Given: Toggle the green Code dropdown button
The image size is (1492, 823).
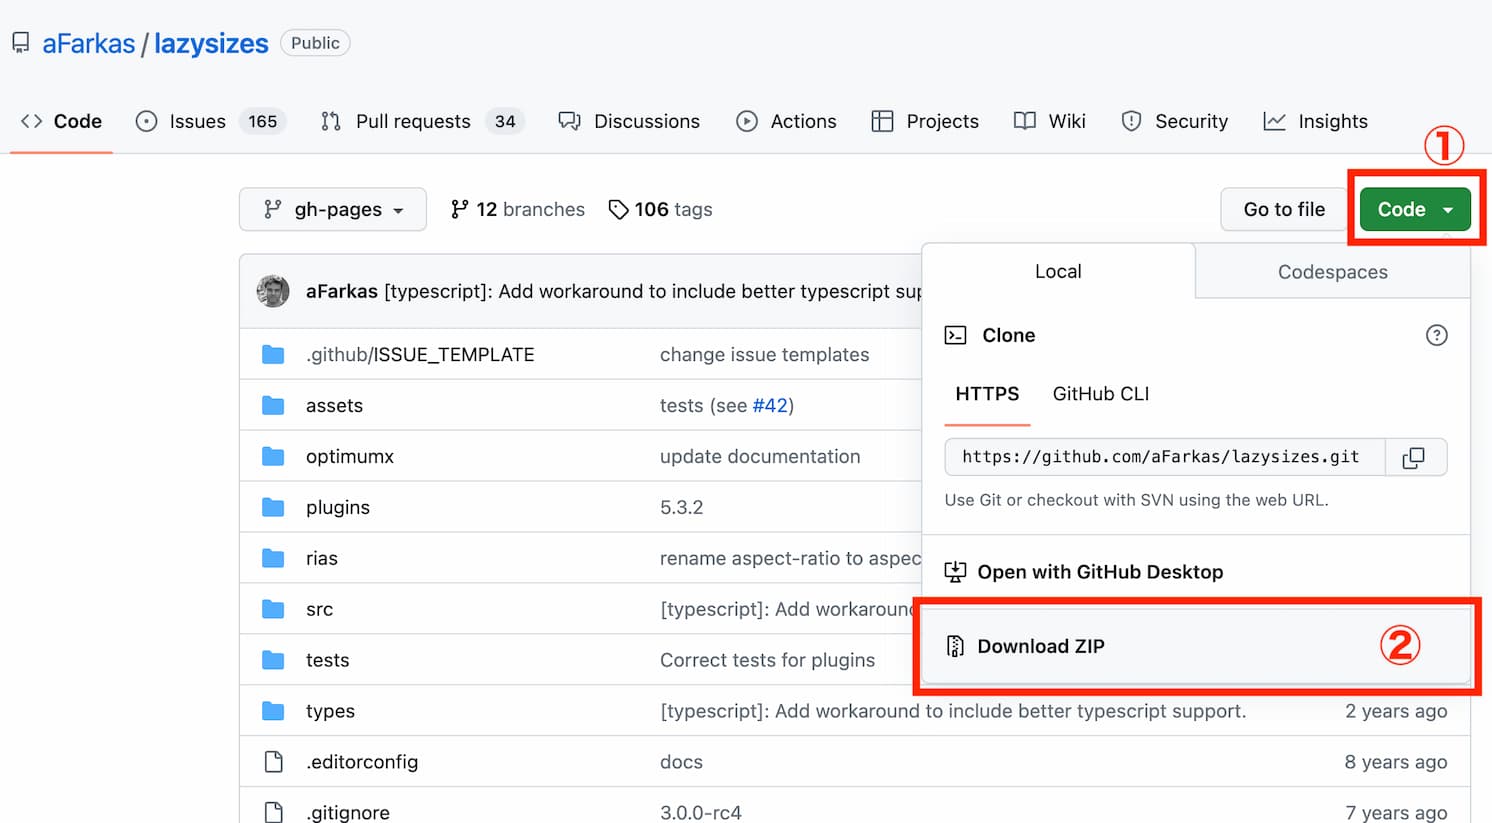Looking at the screenshot, I should [x=1415, y=209].
